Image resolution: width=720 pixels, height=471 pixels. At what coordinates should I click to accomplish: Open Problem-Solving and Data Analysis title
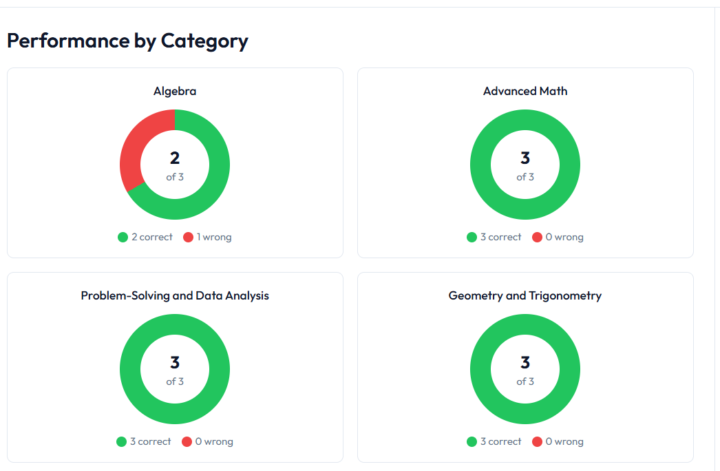click(175, 296)
